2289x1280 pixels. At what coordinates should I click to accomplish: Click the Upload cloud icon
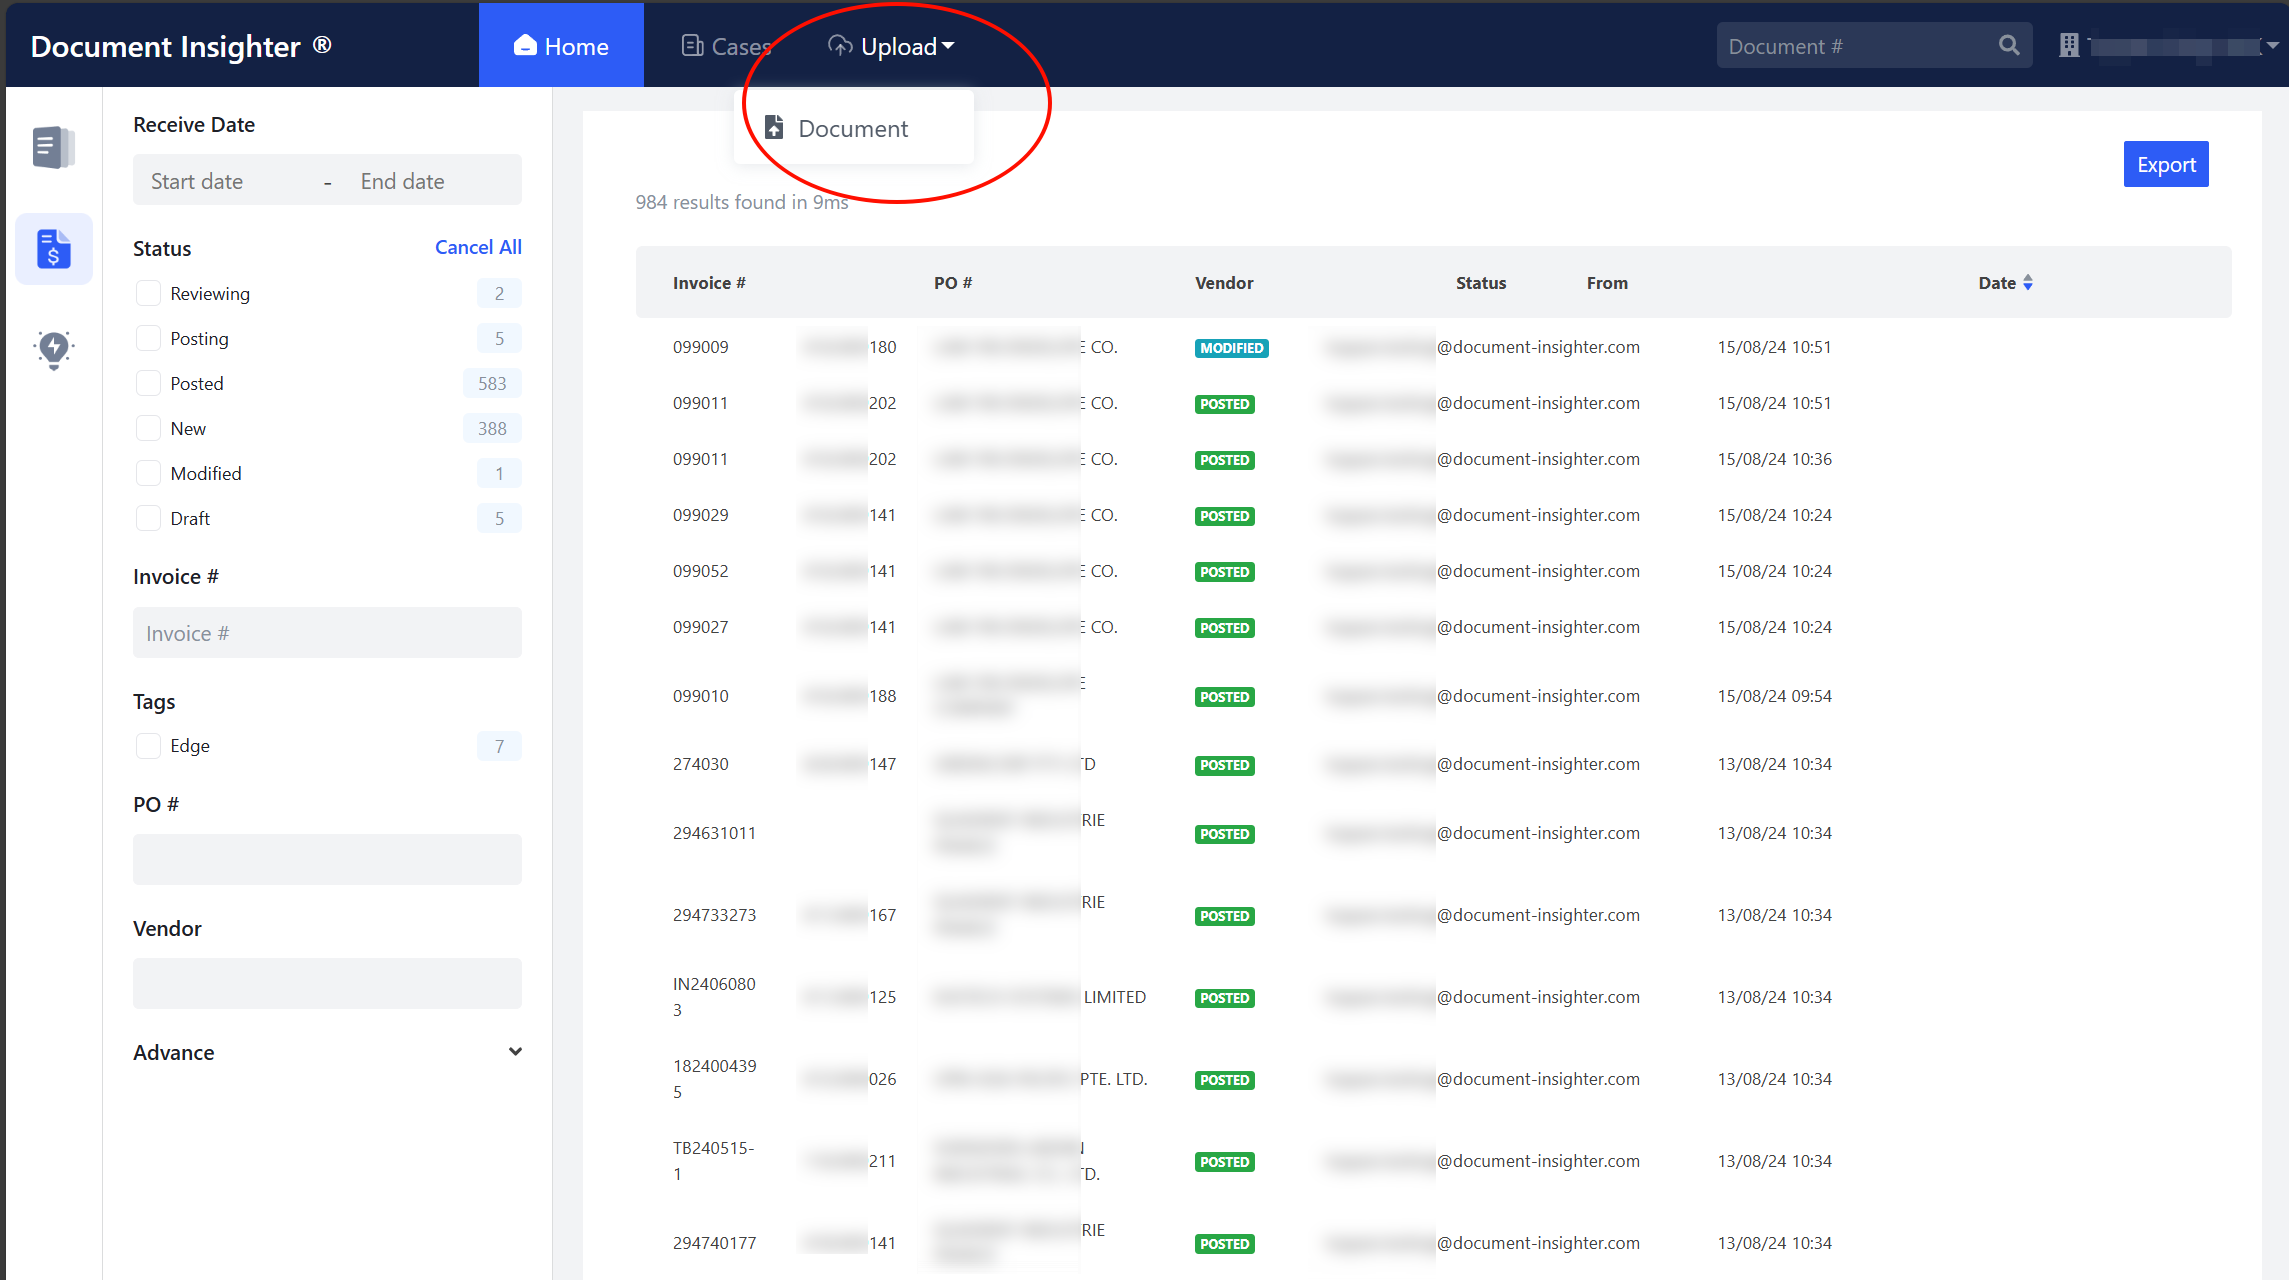[x=840, y=46]
